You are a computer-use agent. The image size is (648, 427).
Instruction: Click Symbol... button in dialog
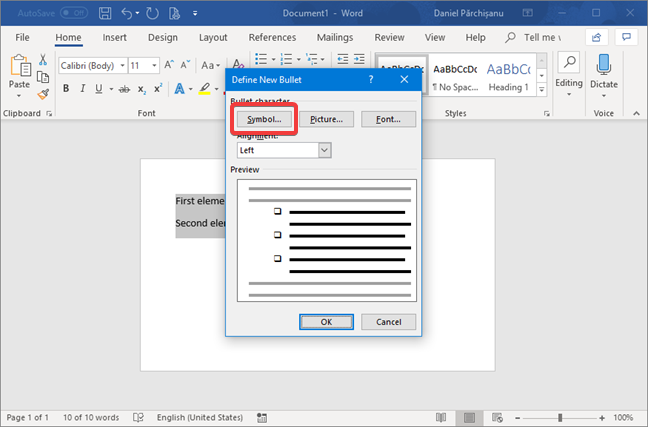click(264, 119)
